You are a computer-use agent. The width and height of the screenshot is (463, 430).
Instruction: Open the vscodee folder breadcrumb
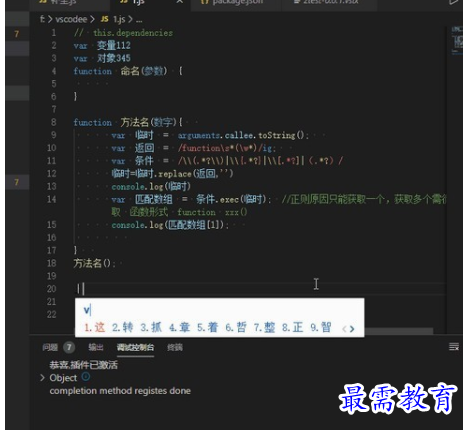[71, 20]
